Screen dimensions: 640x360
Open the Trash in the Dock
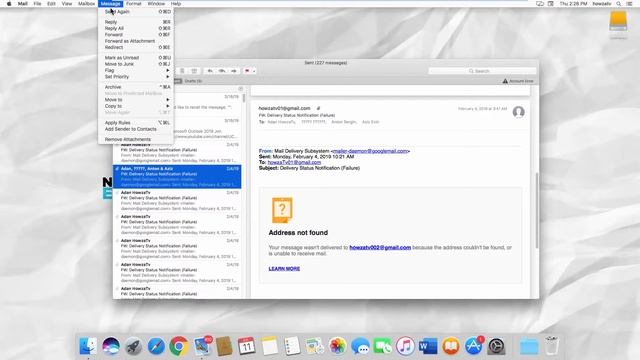pyautogui.click(x=551, y=346)
